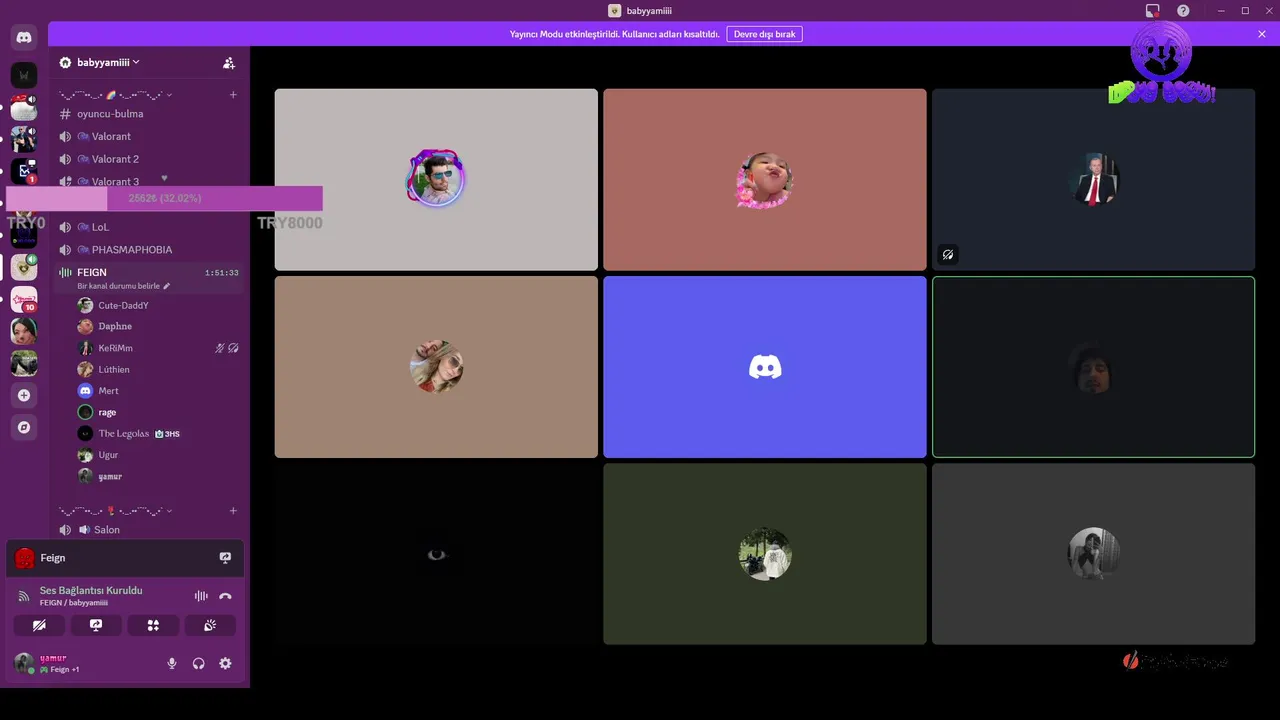Click KeRiMm's muted mic indicator

pos(220,348)
